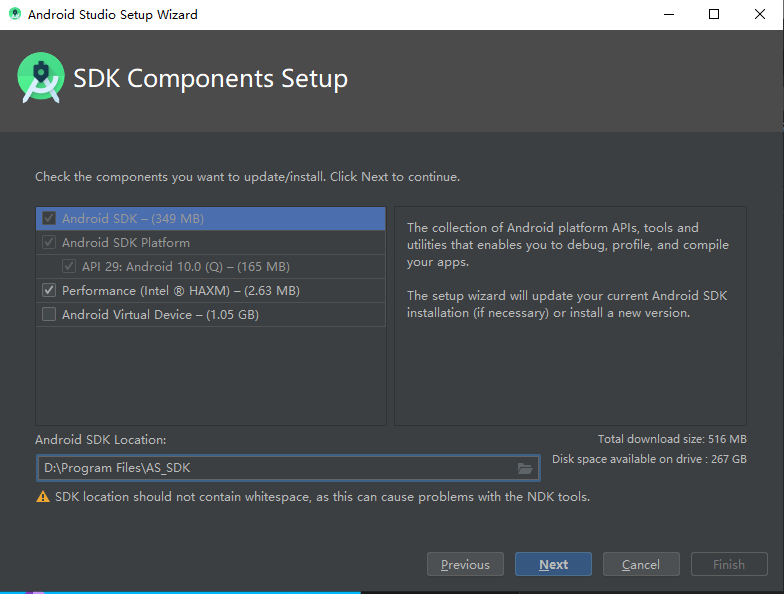
Task: Select the Android SDK Platform row text
Action: (126, 242)
